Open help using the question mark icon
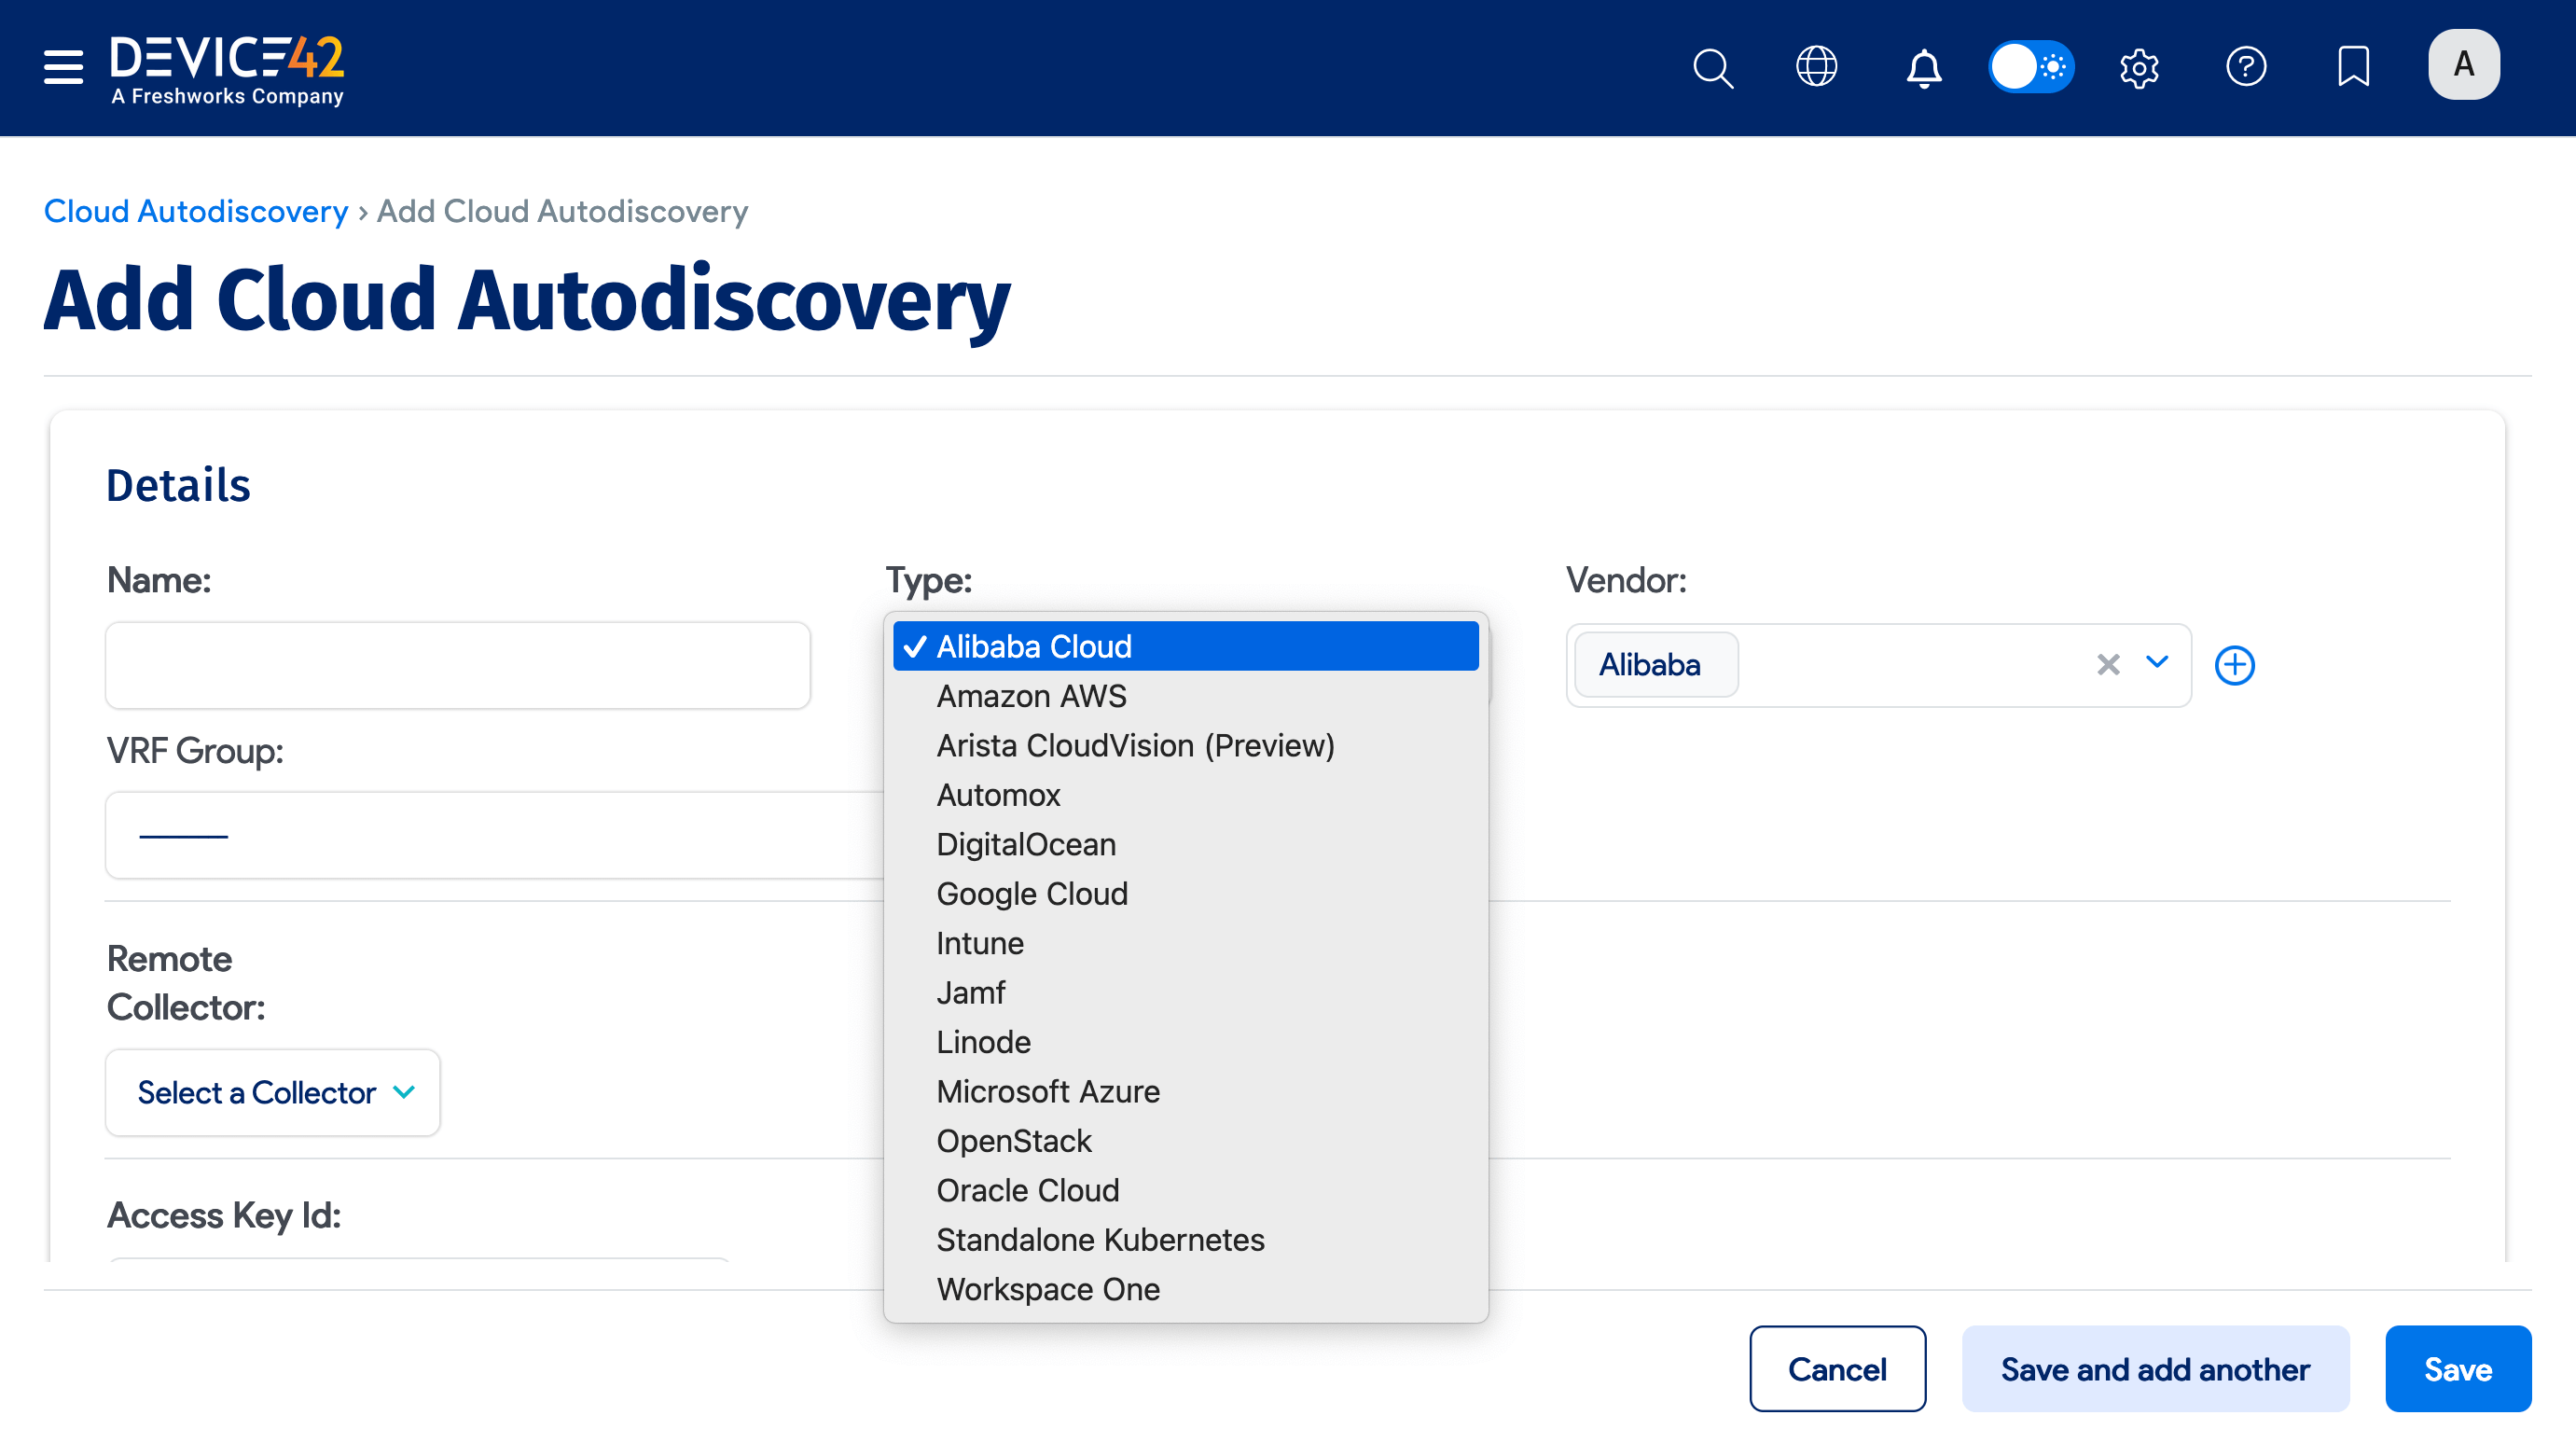This screenshot has width=2576, height=1429. pos(2246,67)
